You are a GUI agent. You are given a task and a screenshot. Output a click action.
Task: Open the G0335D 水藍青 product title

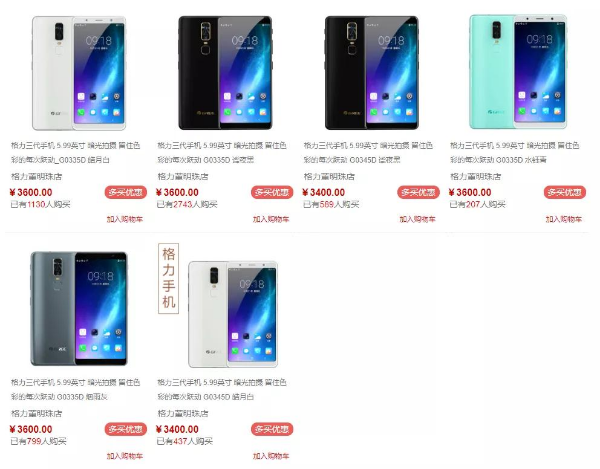515,153
